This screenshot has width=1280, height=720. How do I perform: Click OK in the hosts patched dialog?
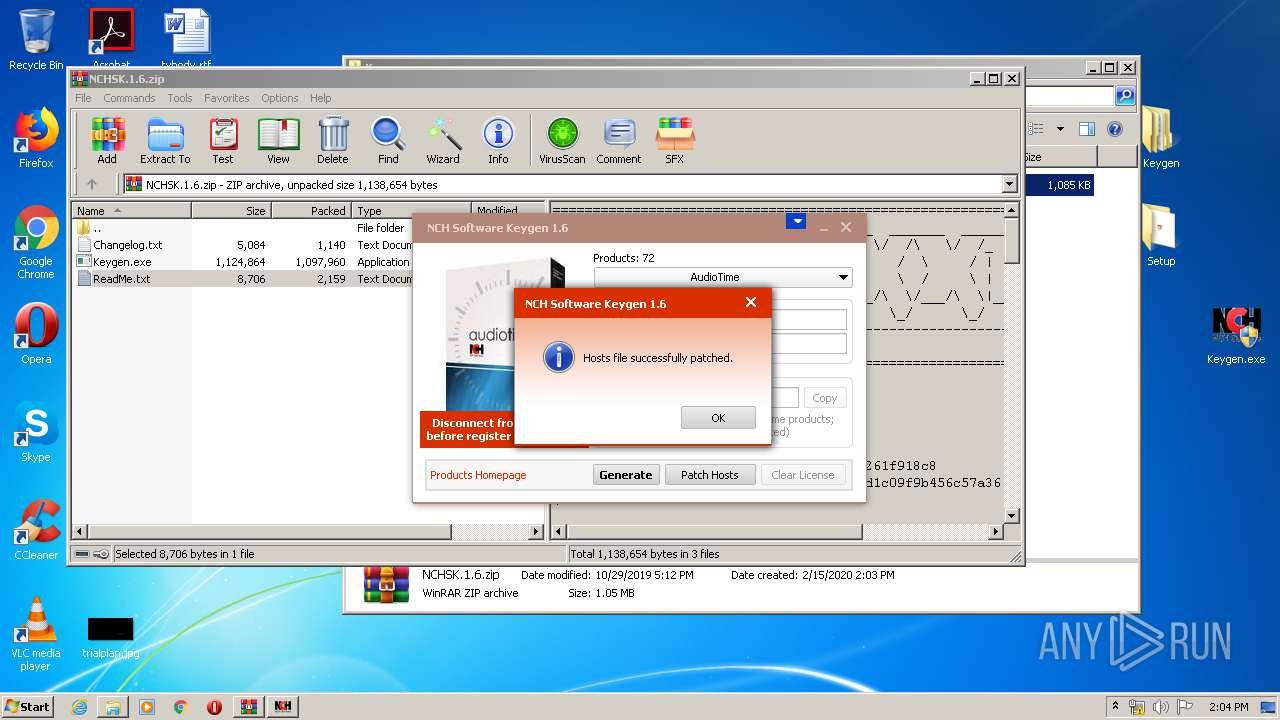[718, 418]
